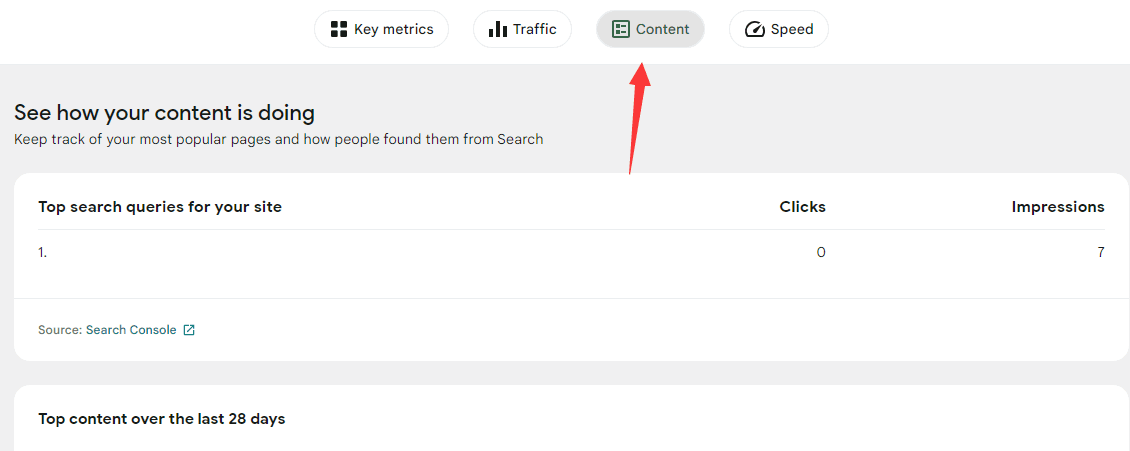This screenshot has height=451, width=1130.
Task: Click the impressions value 7 in row one
Action: (x=1100, y=253)
